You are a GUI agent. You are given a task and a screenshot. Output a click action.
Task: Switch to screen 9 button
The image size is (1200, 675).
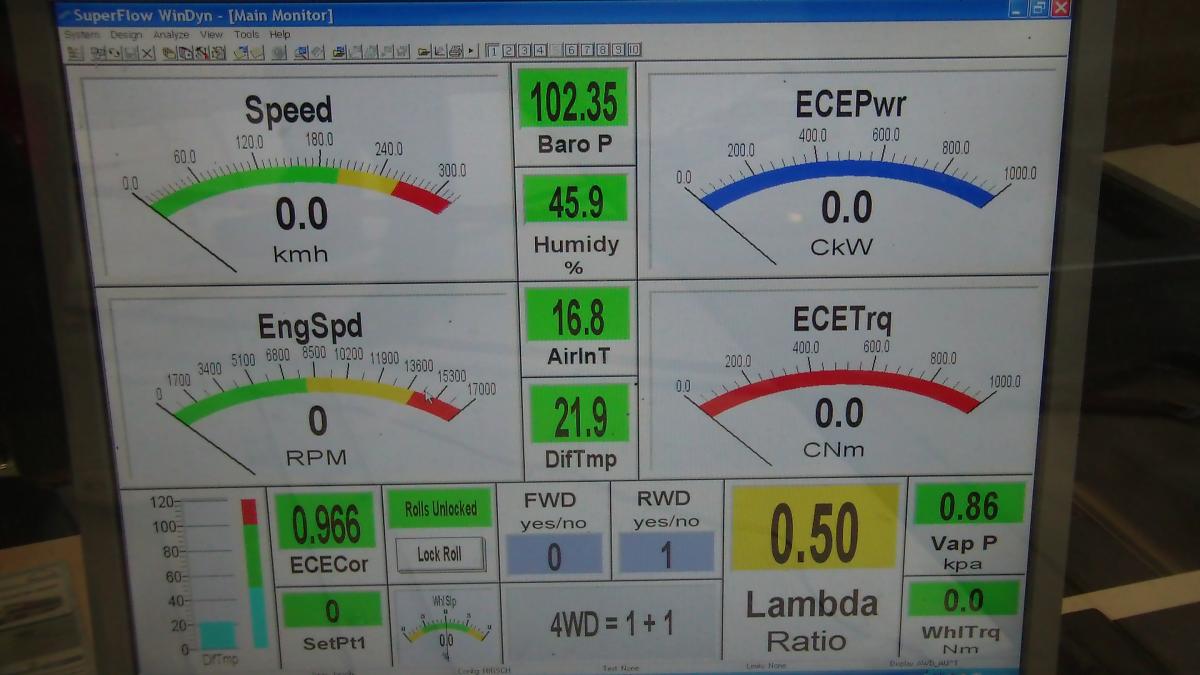point(618,51)
